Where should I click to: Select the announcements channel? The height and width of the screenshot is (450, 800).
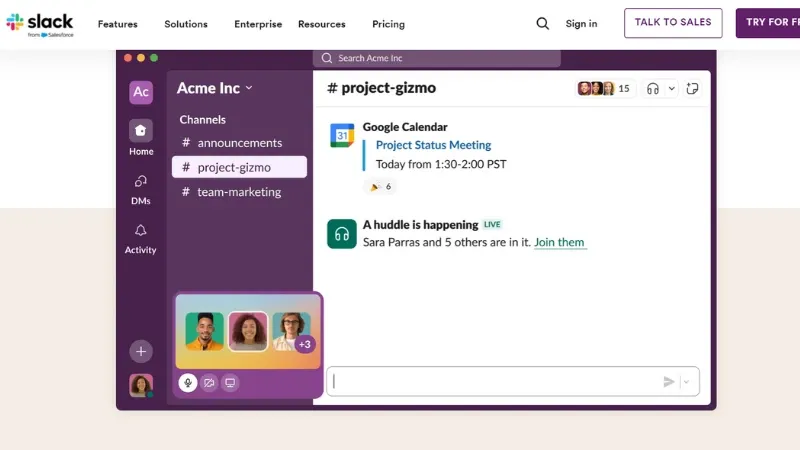[x=239, y=143]
